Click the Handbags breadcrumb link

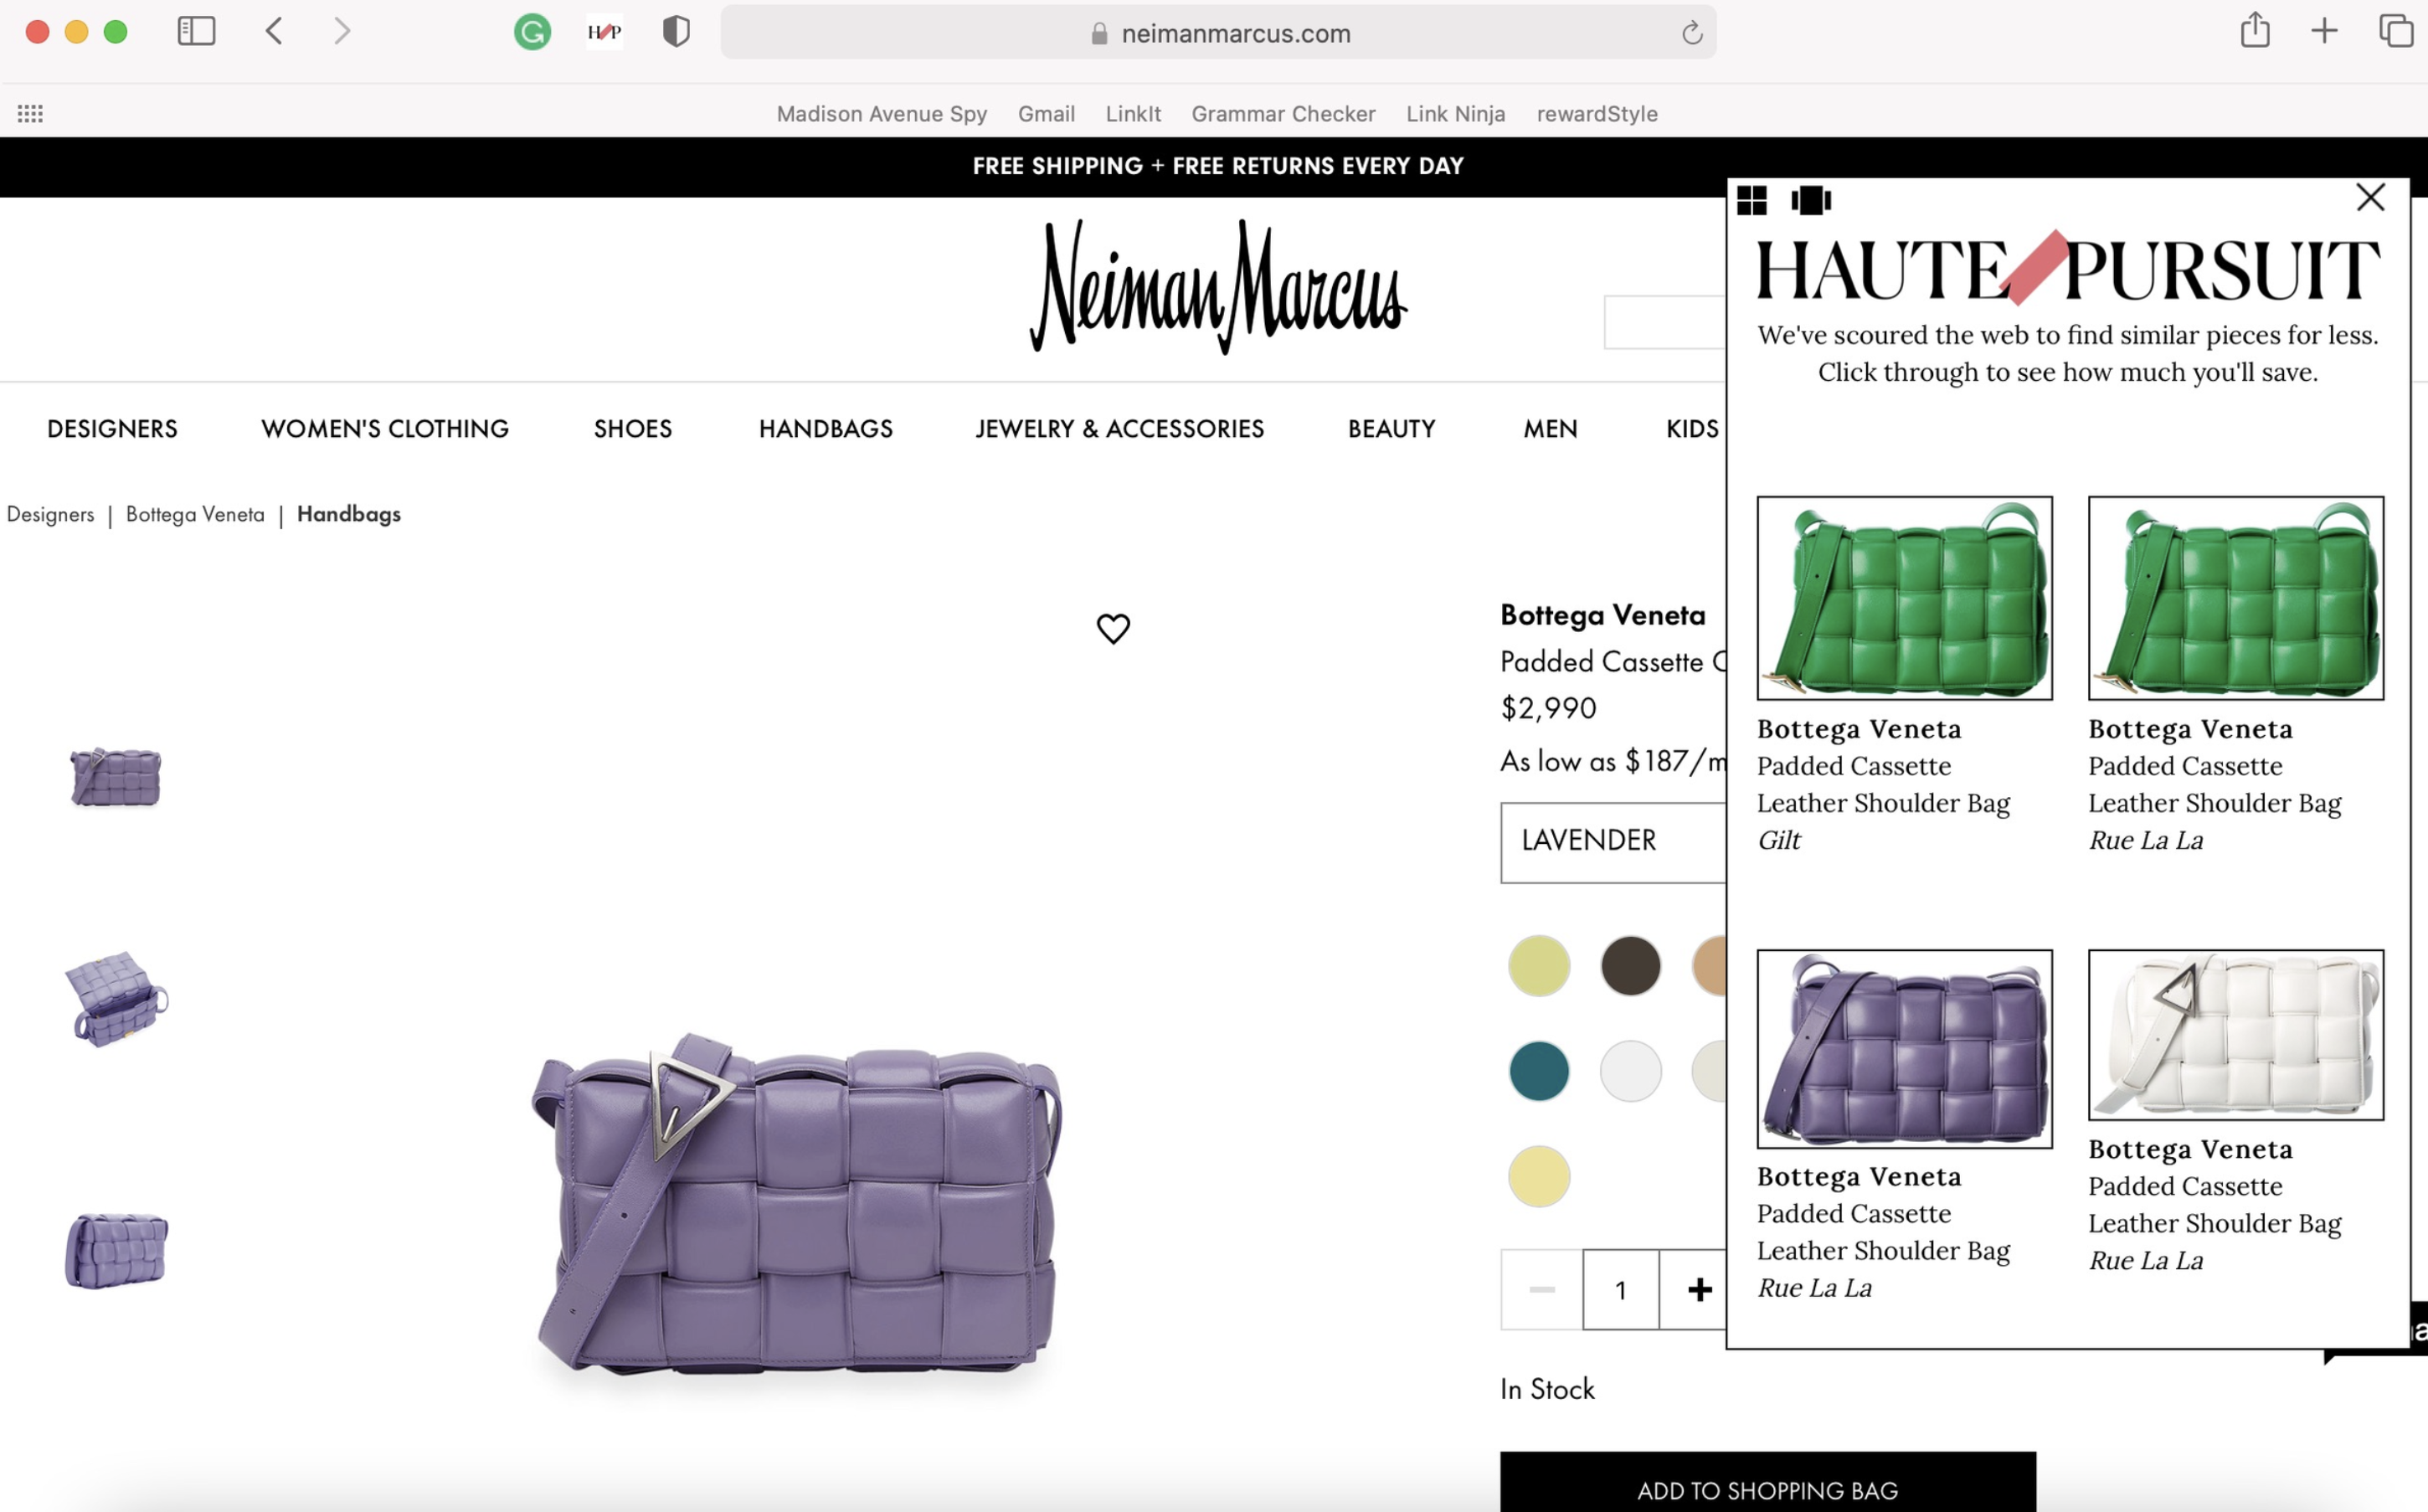click(349, 514)
